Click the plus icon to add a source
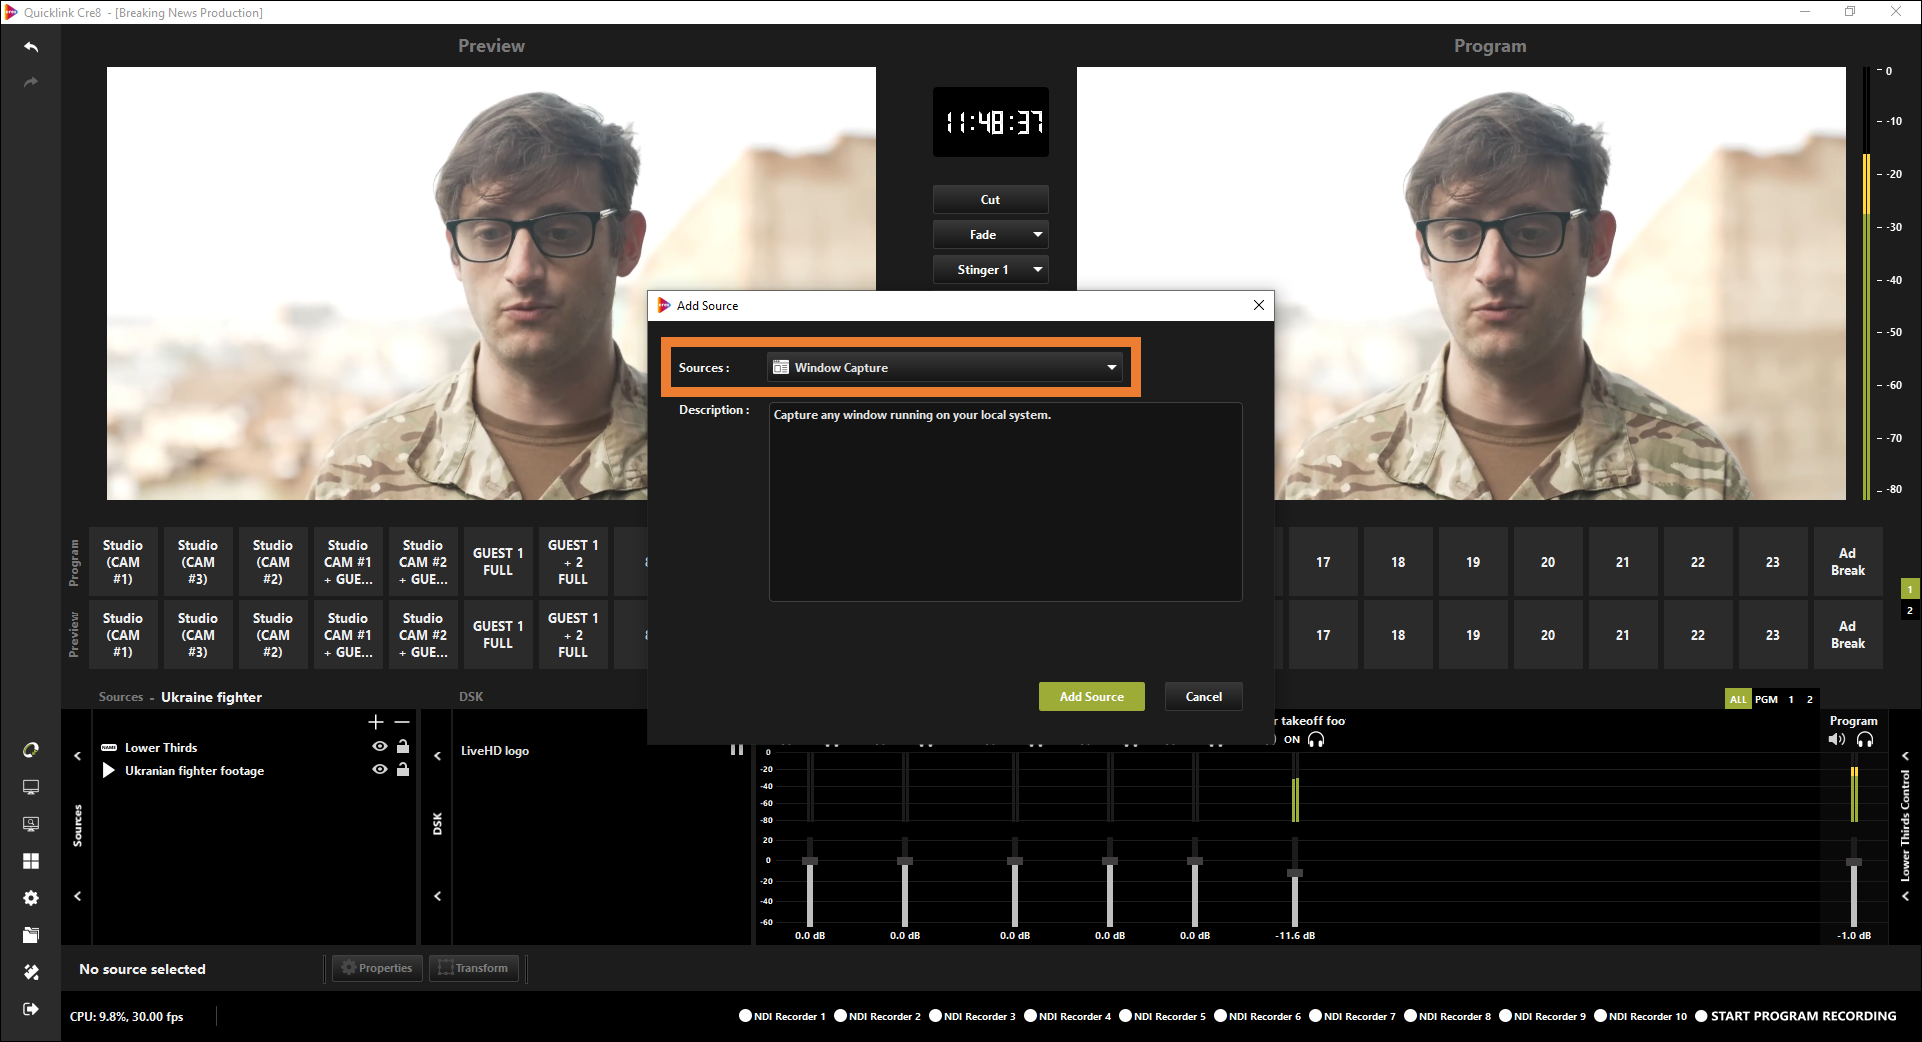Screen dimensions: 1922x1042 pos(376,722)
